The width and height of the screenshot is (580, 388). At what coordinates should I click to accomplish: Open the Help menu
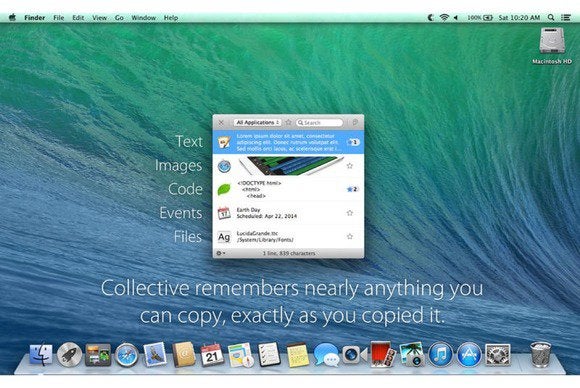coord(171,17)
